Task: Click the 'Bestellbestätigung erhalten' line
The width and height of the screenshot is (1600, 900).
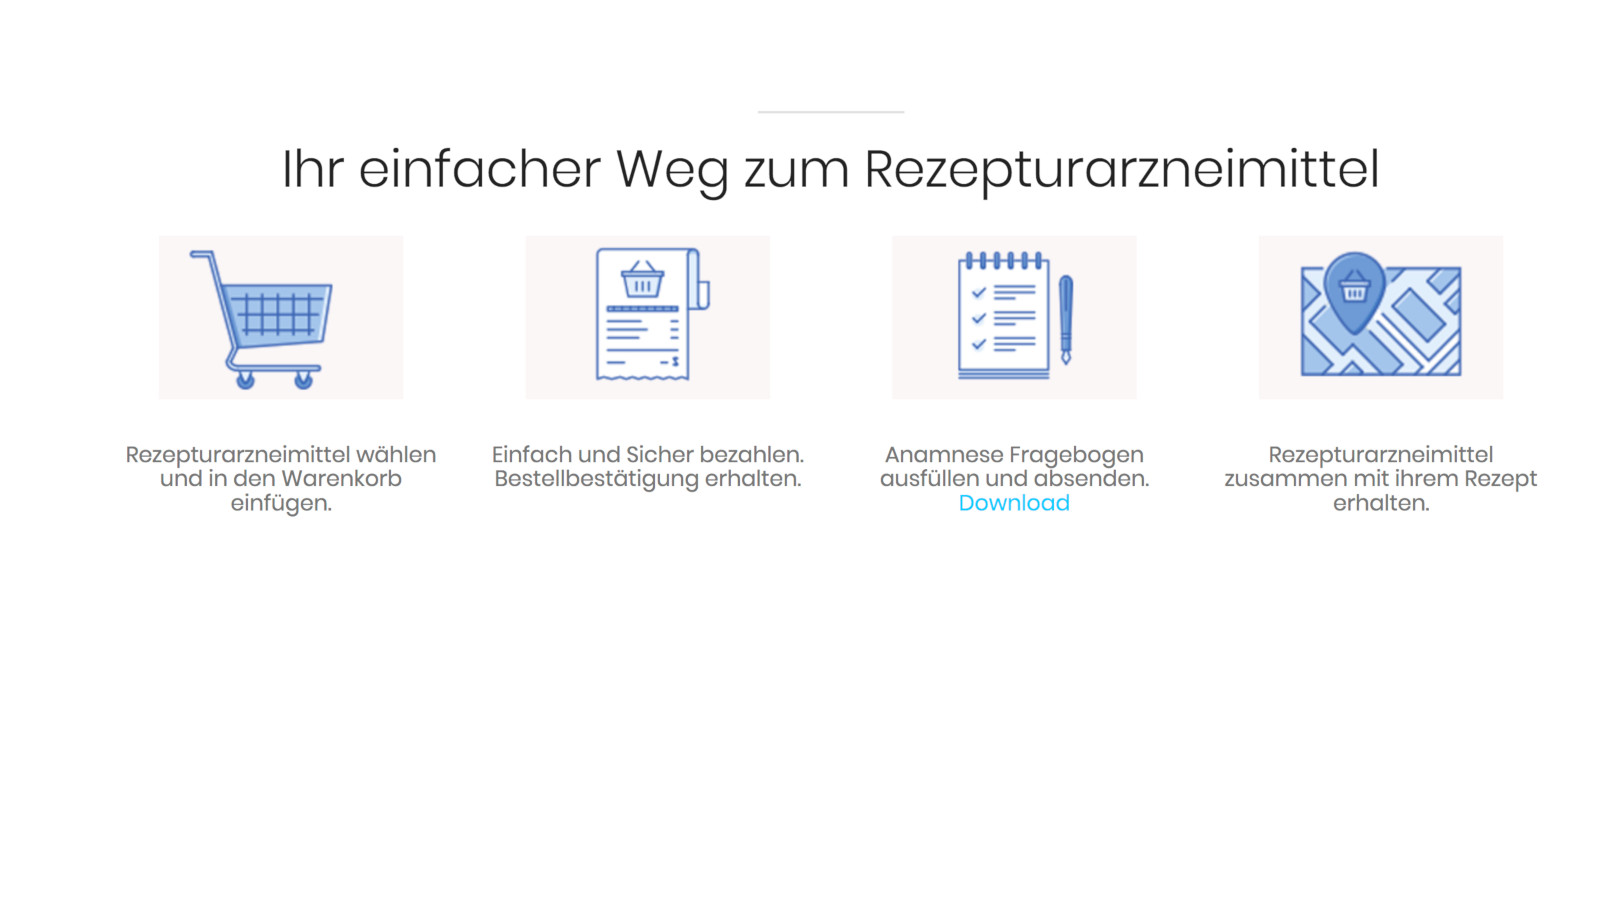Action: tap(647, 479)
